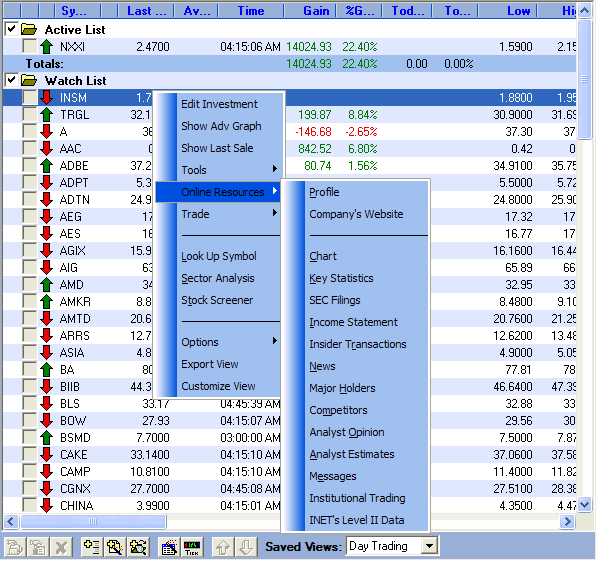This screenshot has width=597, height=561.
Task: Expand the Trade submenu
Action: click(x=219, y=214)
